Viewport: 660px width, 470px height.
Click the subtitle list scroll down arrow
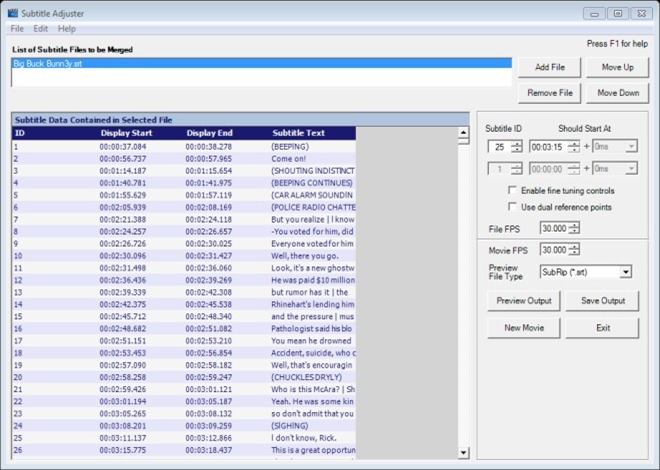pos(463,453)
